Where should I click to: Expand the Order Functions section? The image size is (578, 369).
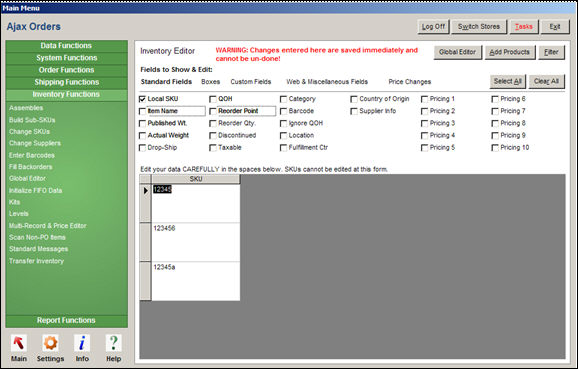tap(67, 70)
